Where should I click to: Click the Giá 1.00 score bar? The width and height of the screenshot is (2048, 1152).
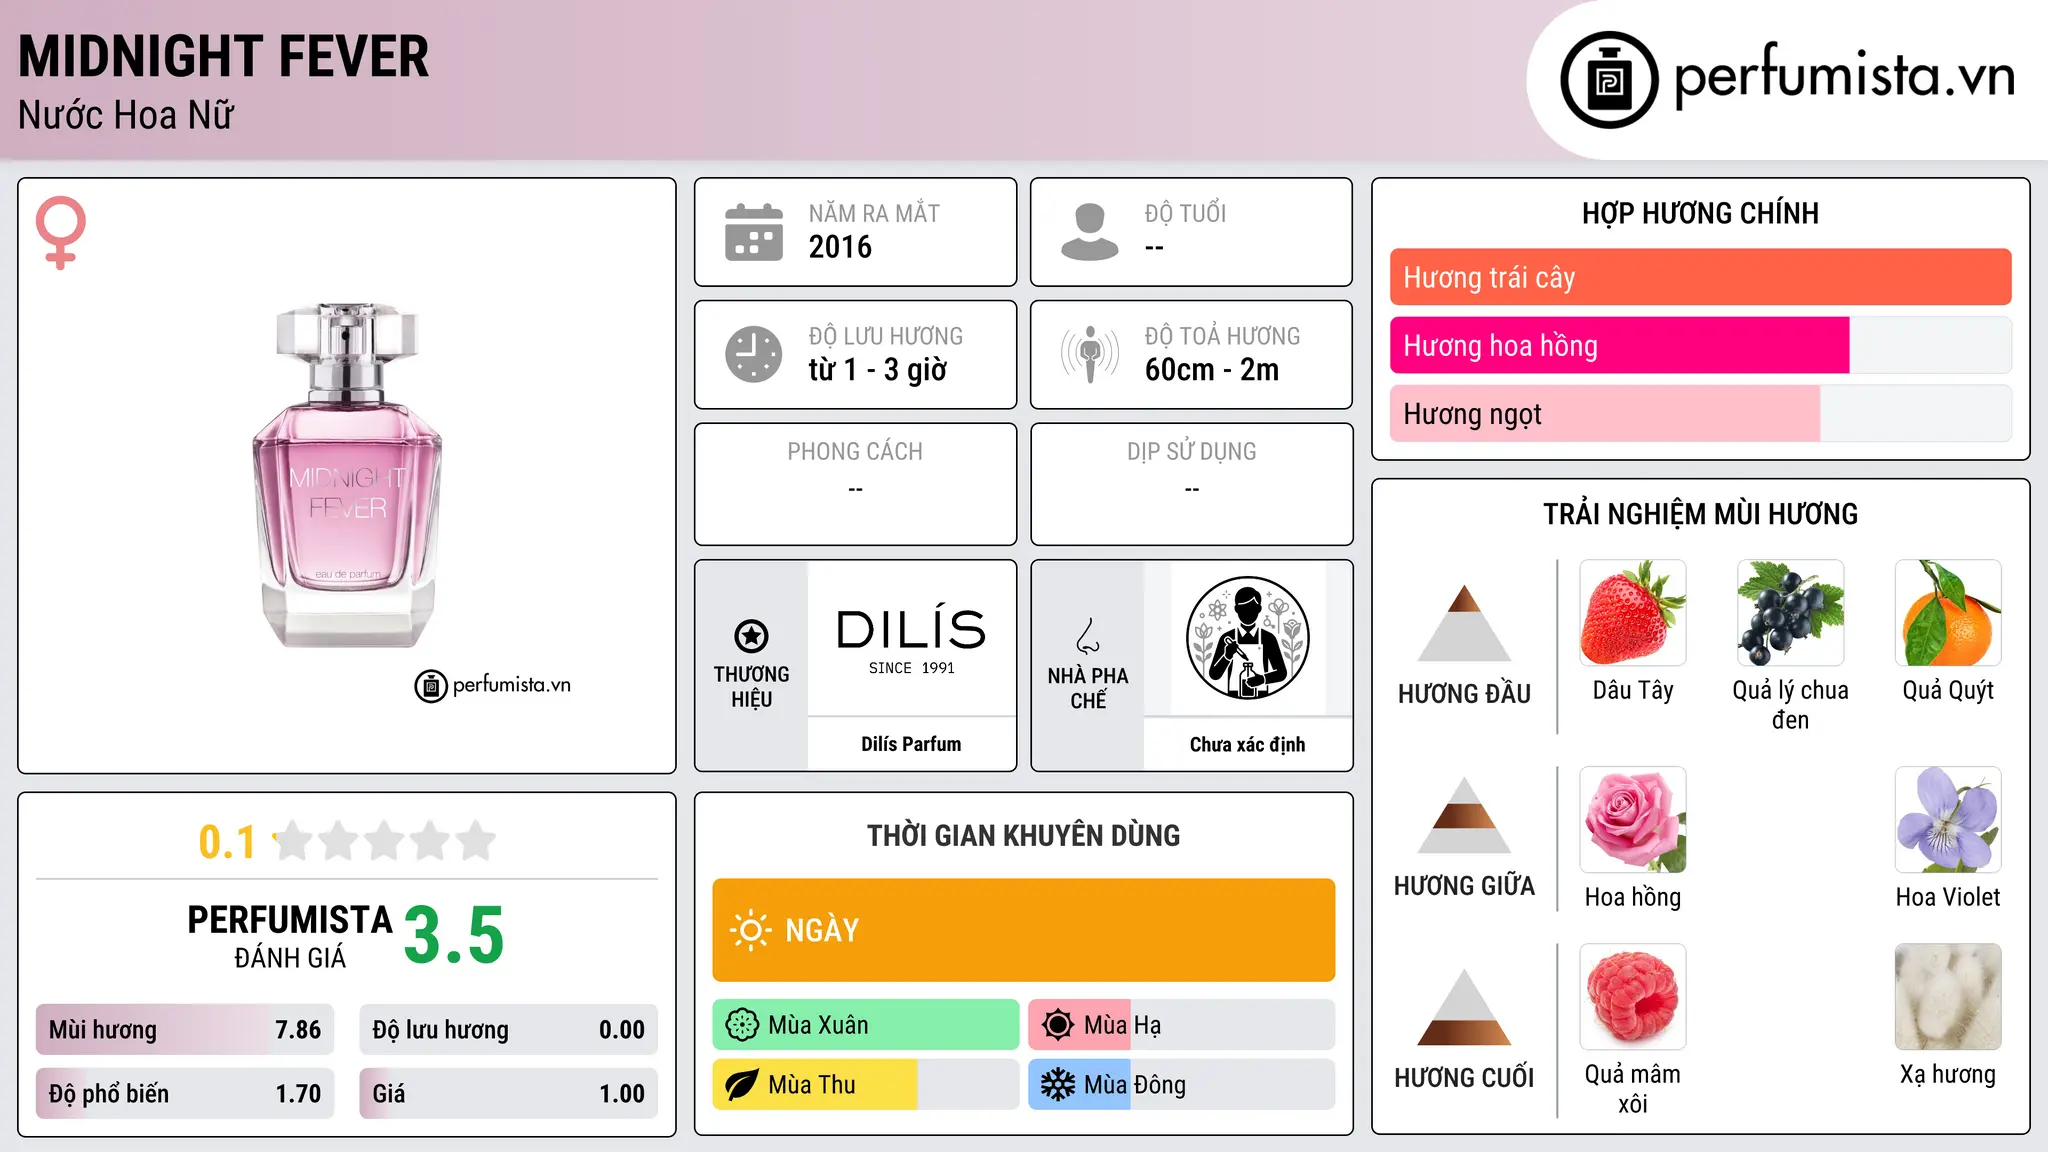click(x=509, y=1093)
